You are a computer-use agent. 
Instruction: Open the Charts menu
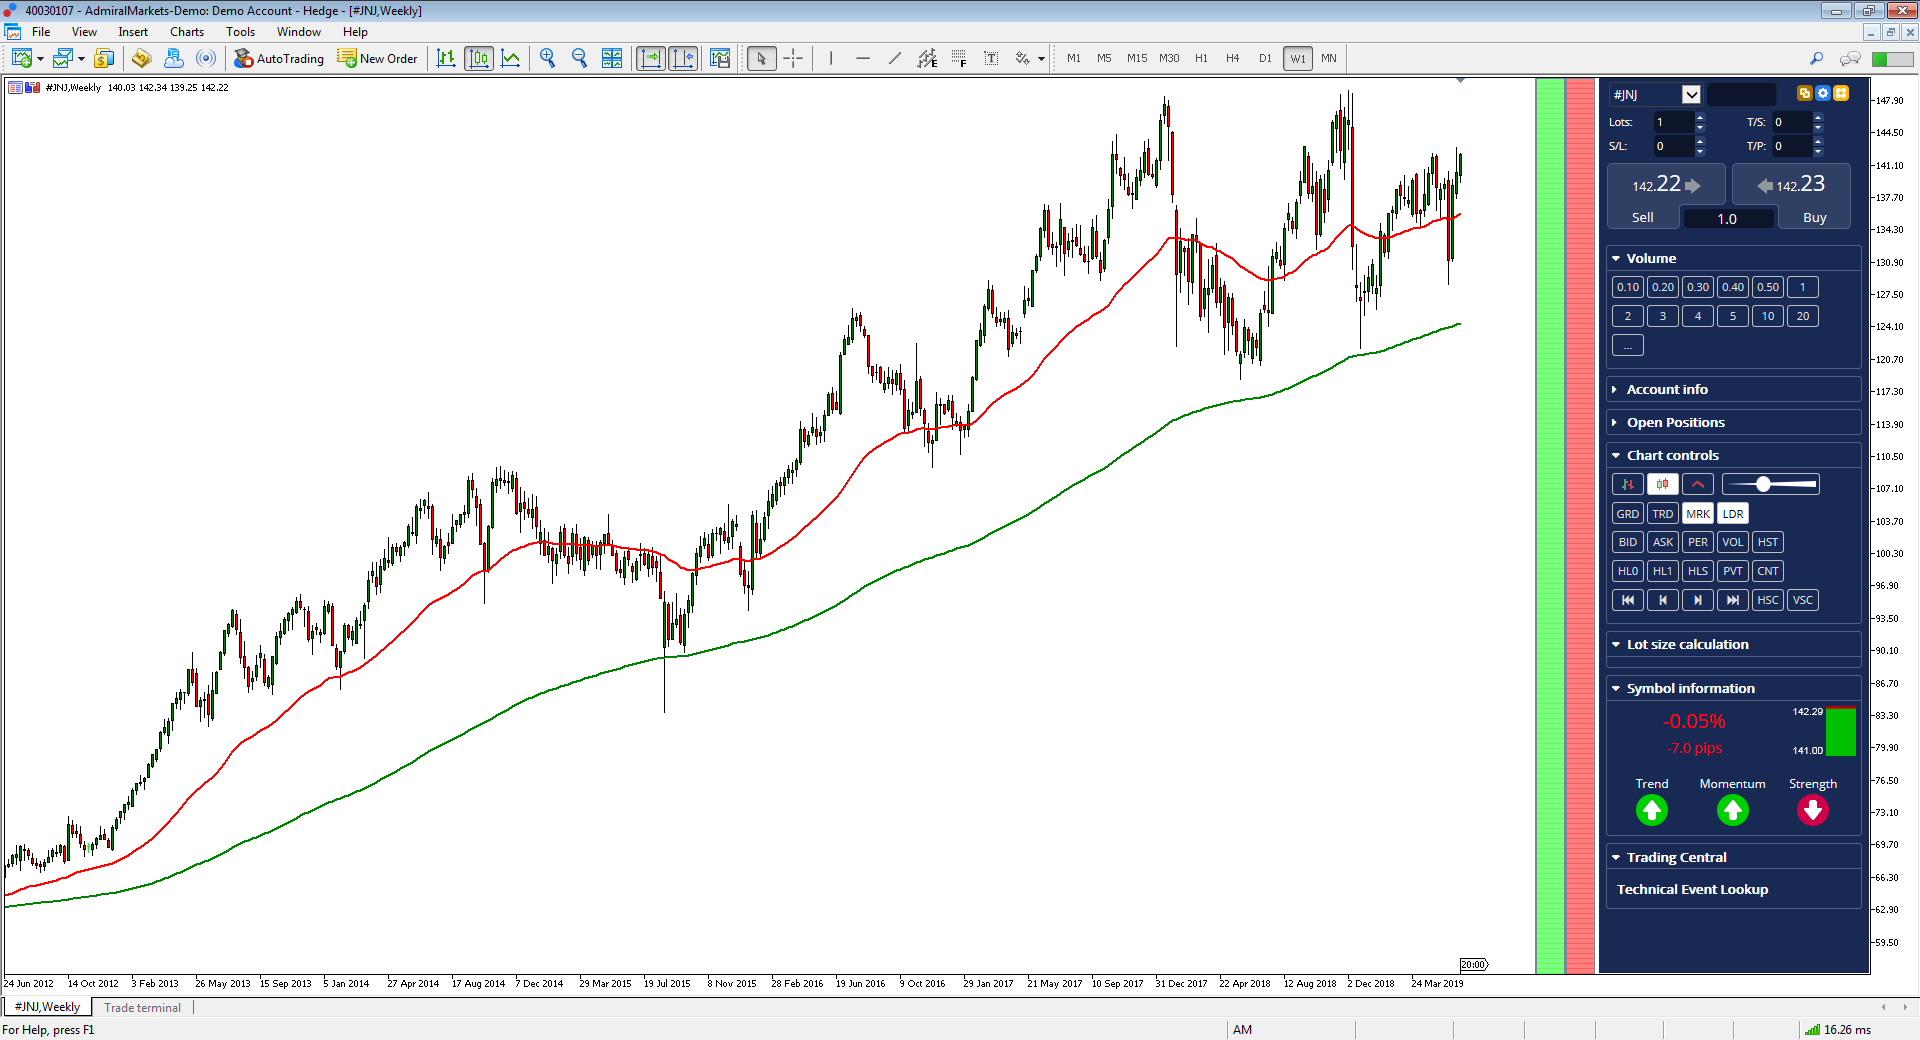(x=186, y=31)
